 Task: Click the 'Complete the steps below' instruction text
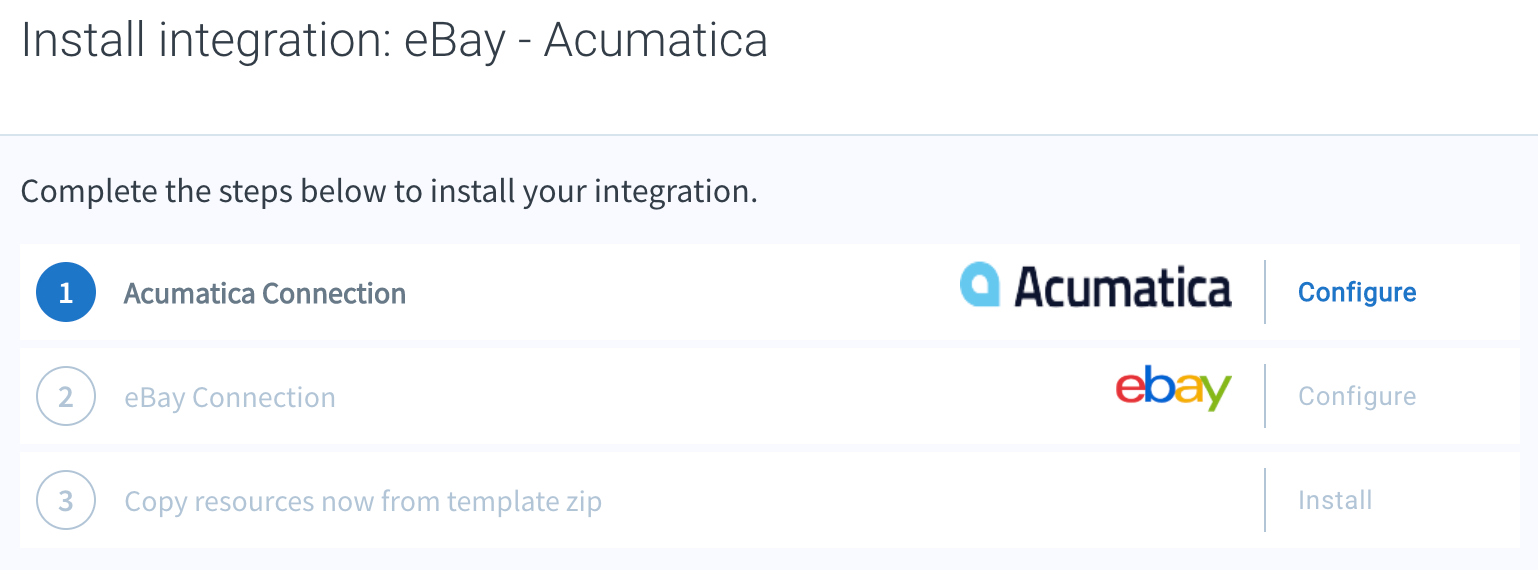pos(389,191)
